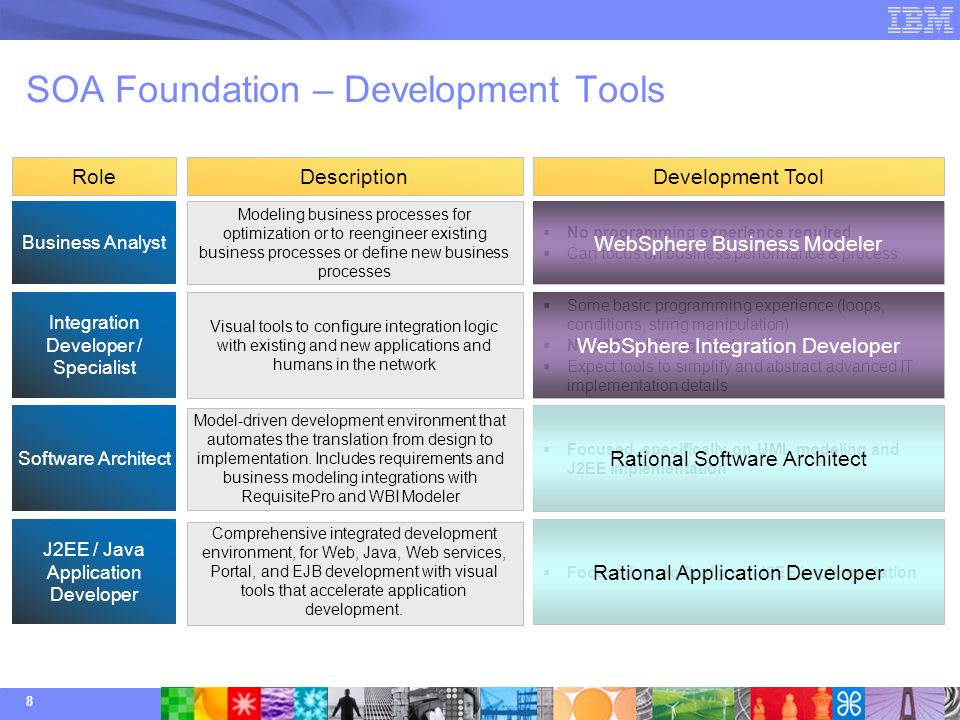Image resolution: width=960 pixels, height=720 pixels.
Task: Select the Software Architect role cell
Action: [94, 458]
